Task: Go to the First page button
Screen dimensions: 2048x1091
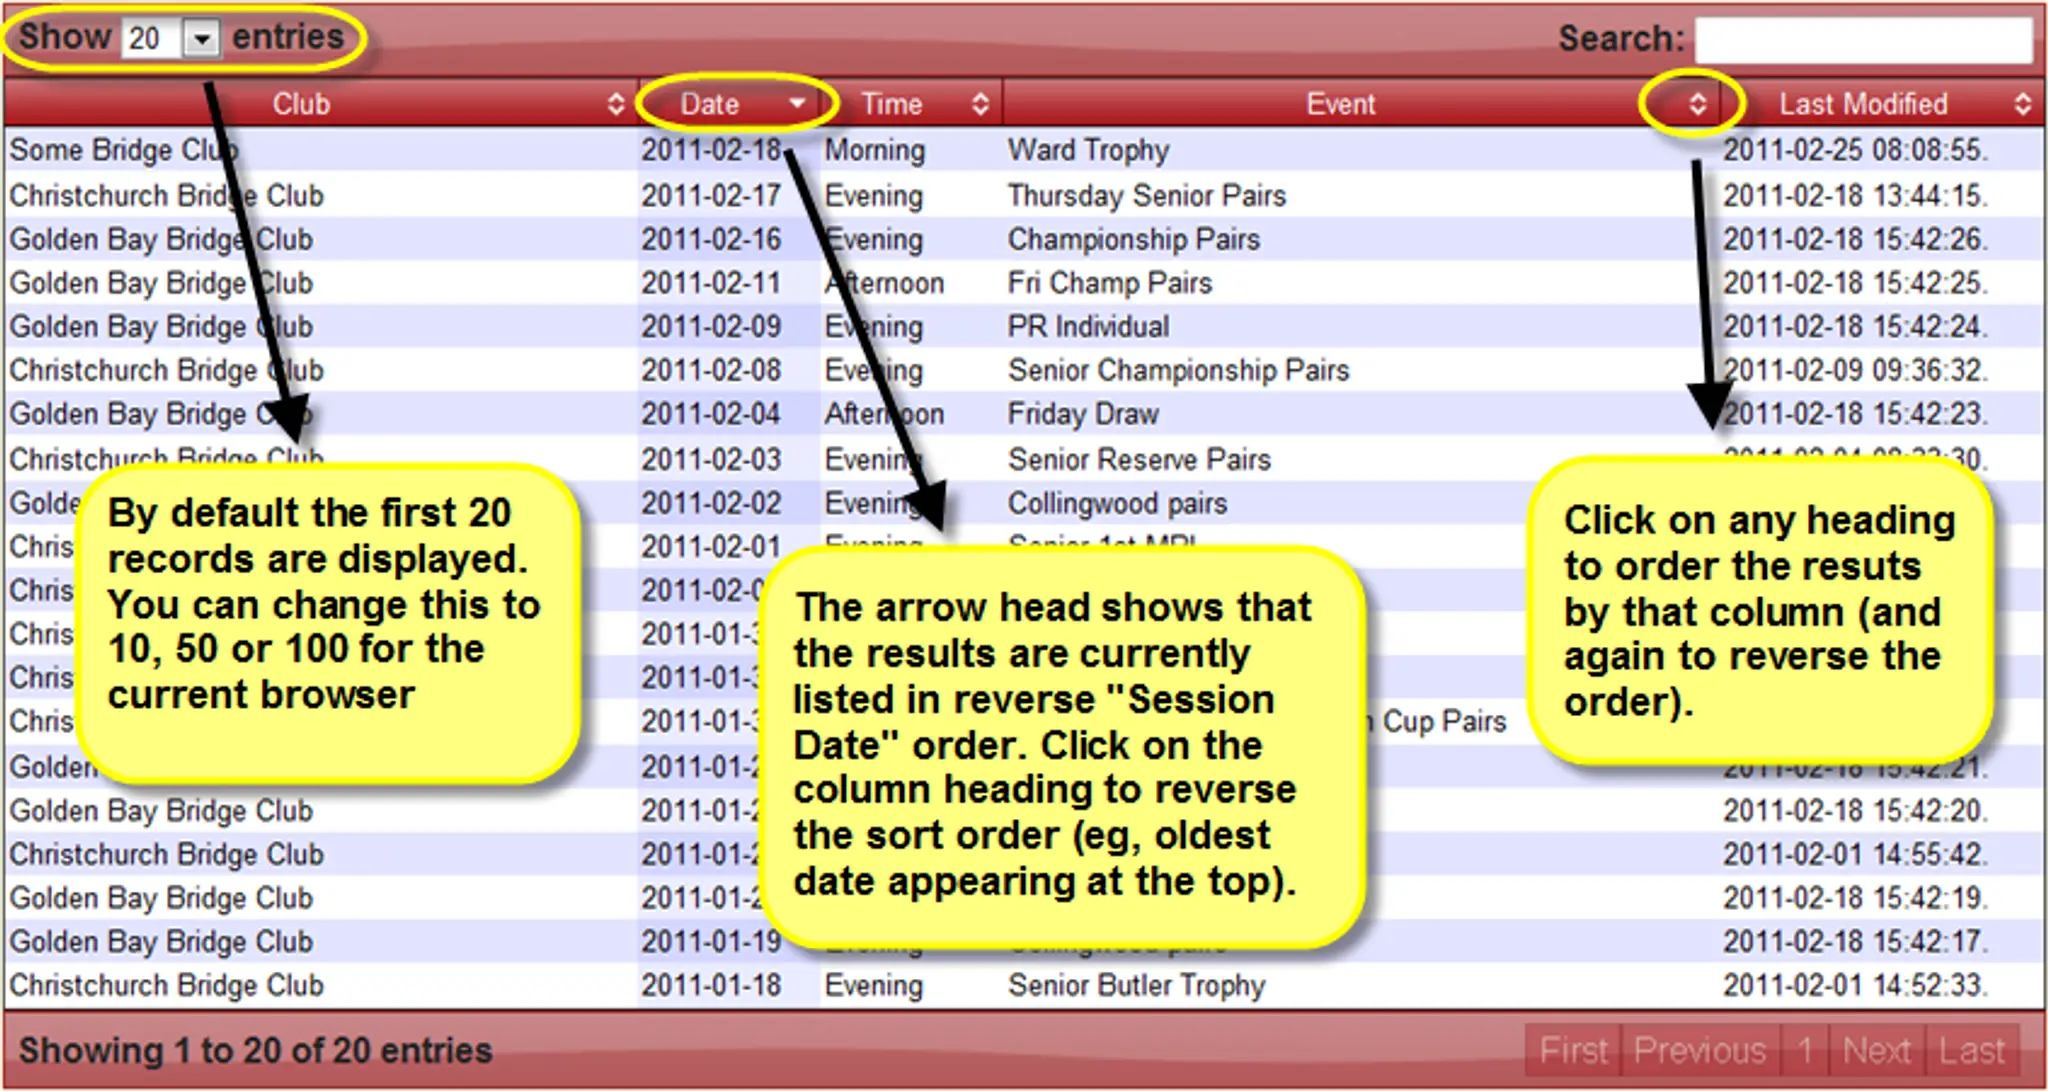Action: [x=1573, y=1050]
